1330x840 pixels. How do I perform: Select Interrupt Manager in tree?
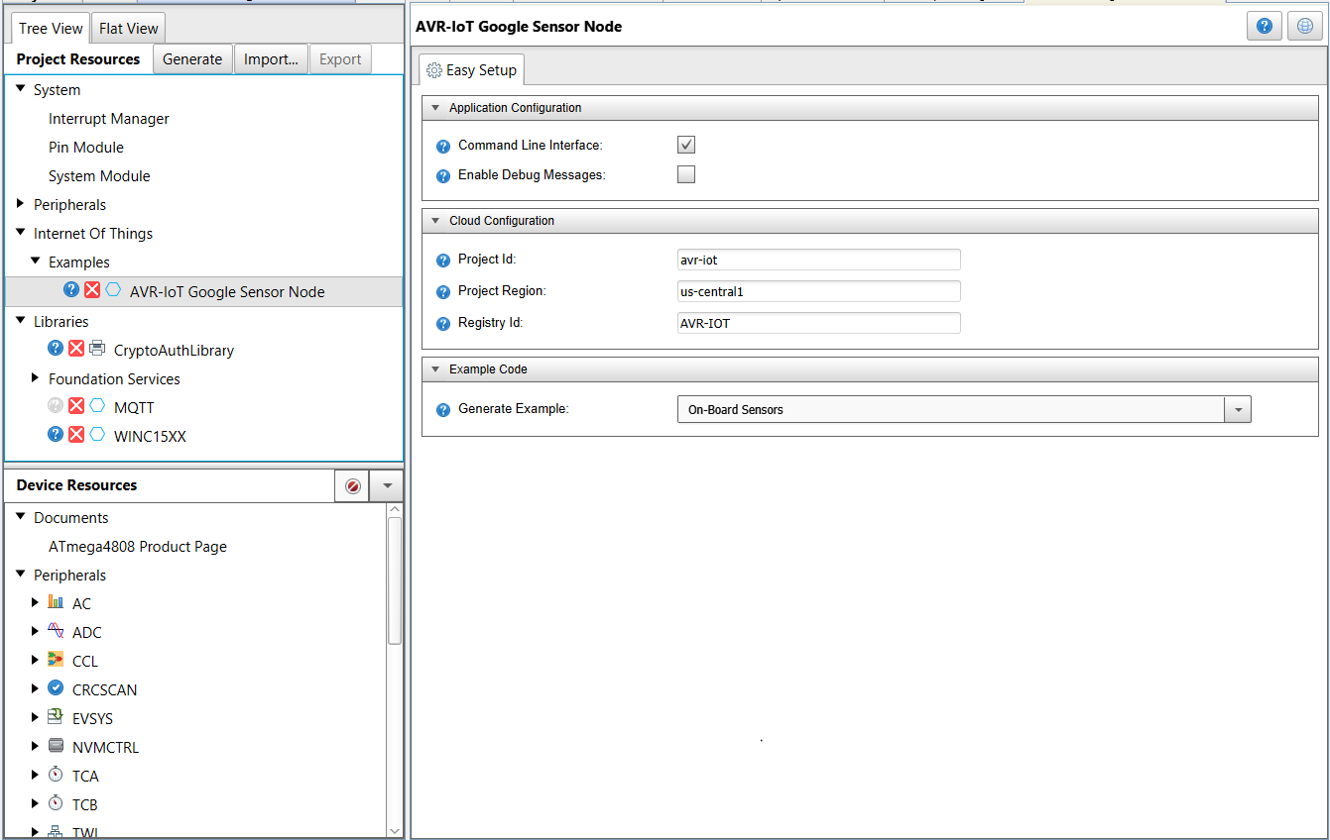coord(109,118)
